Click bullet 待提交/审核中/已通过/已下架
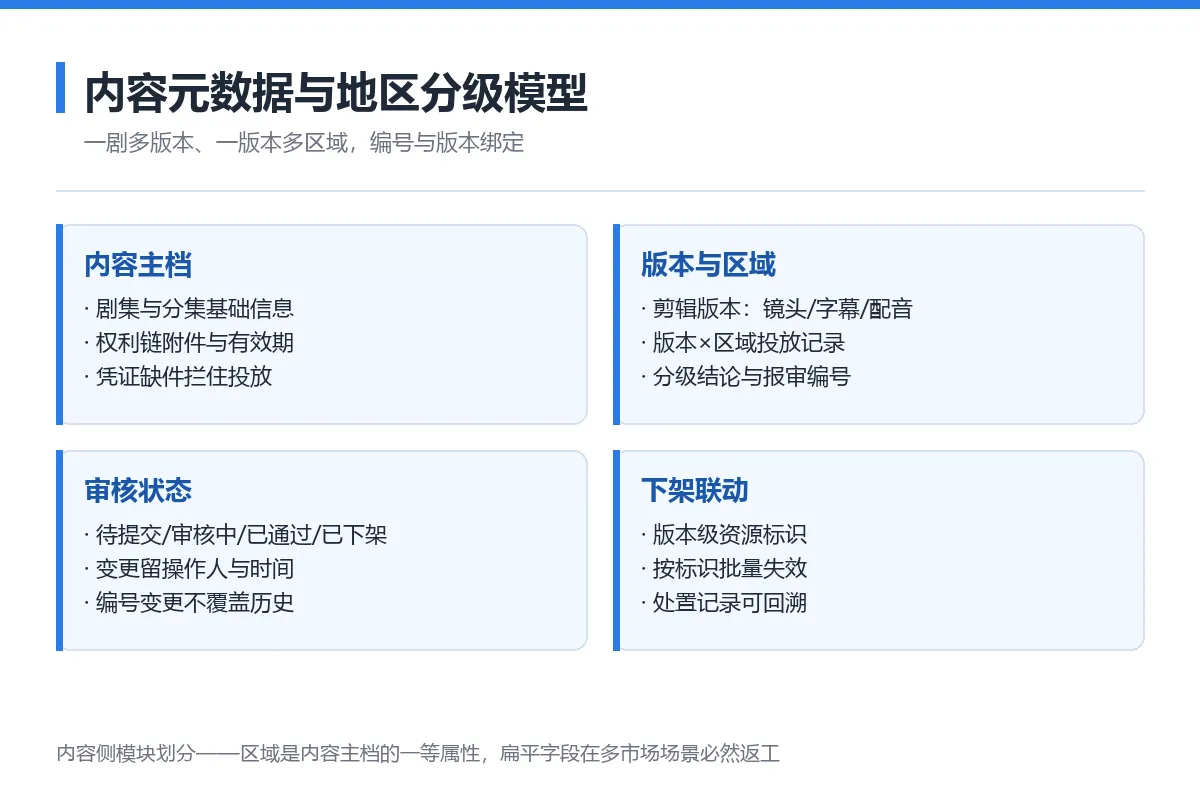This screenshot has width=1200, height=800. pyautogui.click(x=236, y=535)
